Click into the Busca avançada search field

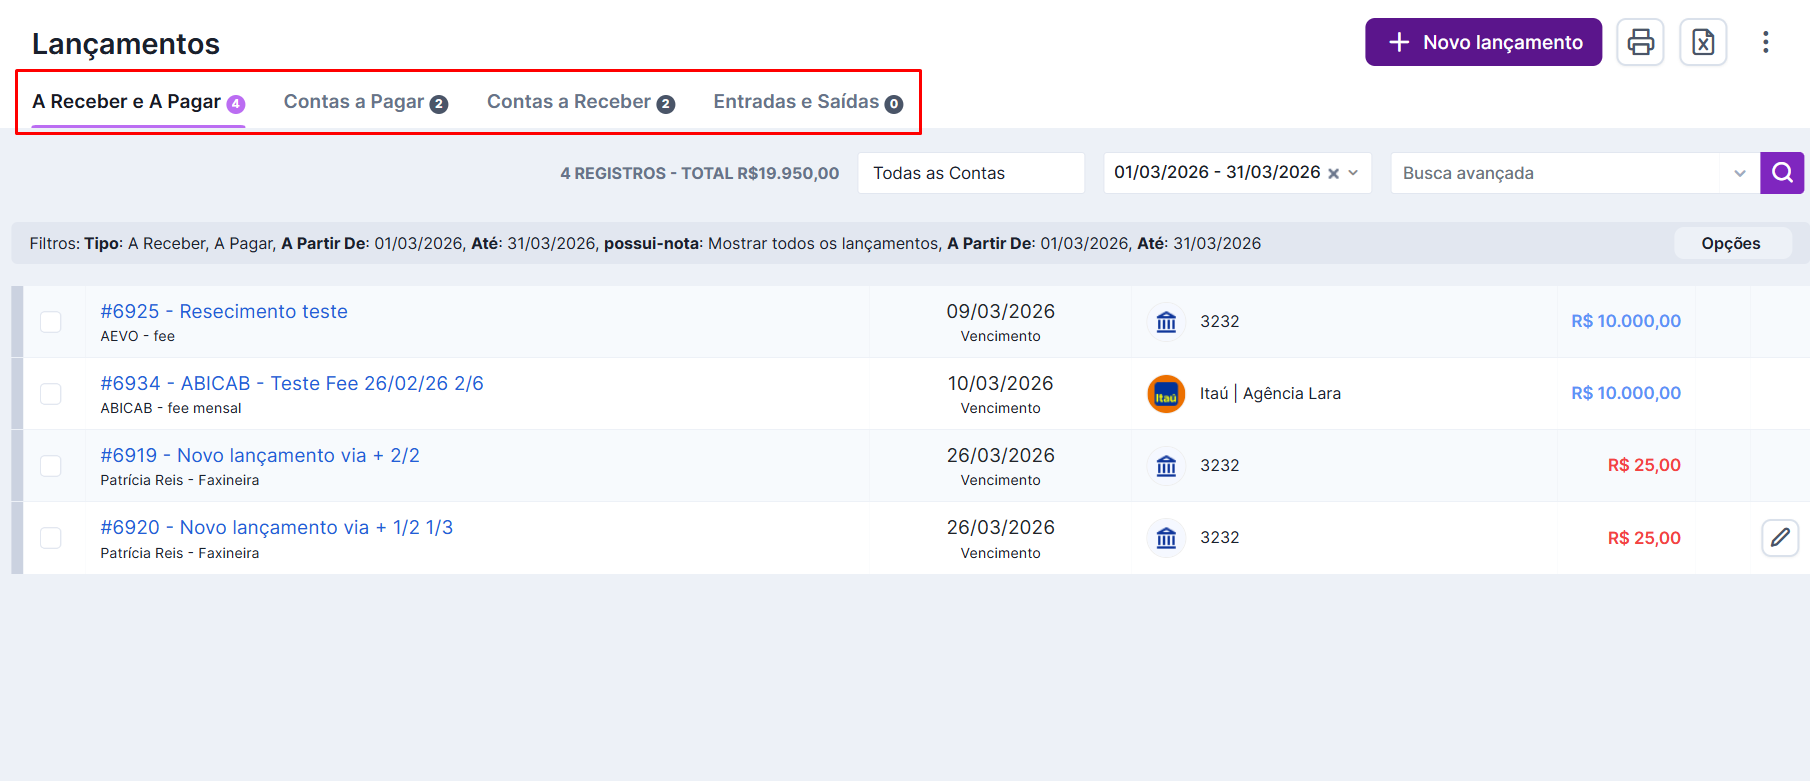click(x=1555, y=173)
